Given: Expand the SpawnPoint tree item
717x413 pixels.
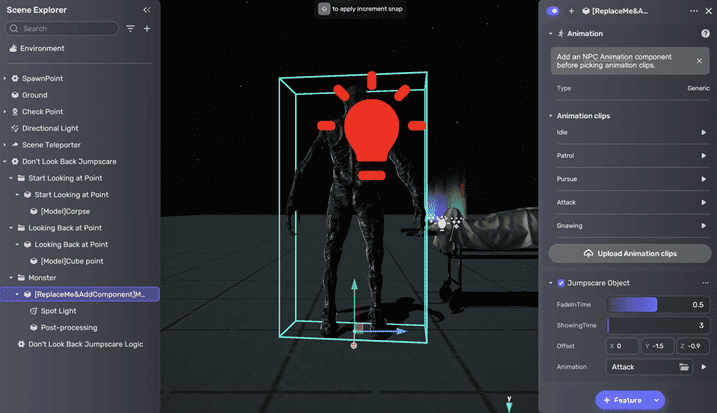Looking at the screenshot, I should tap(5, 78).
